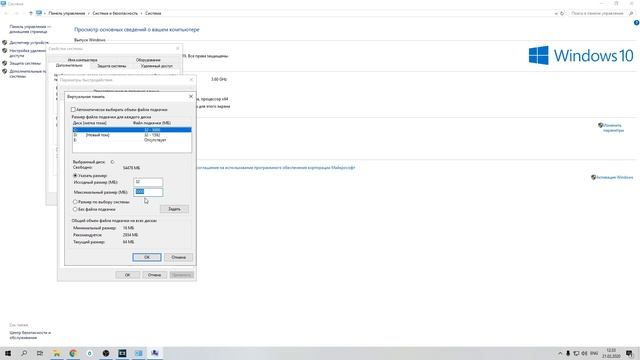Open the Help question mark icon
The height and width of the screenshot is (360, 640).
point(636,23)
